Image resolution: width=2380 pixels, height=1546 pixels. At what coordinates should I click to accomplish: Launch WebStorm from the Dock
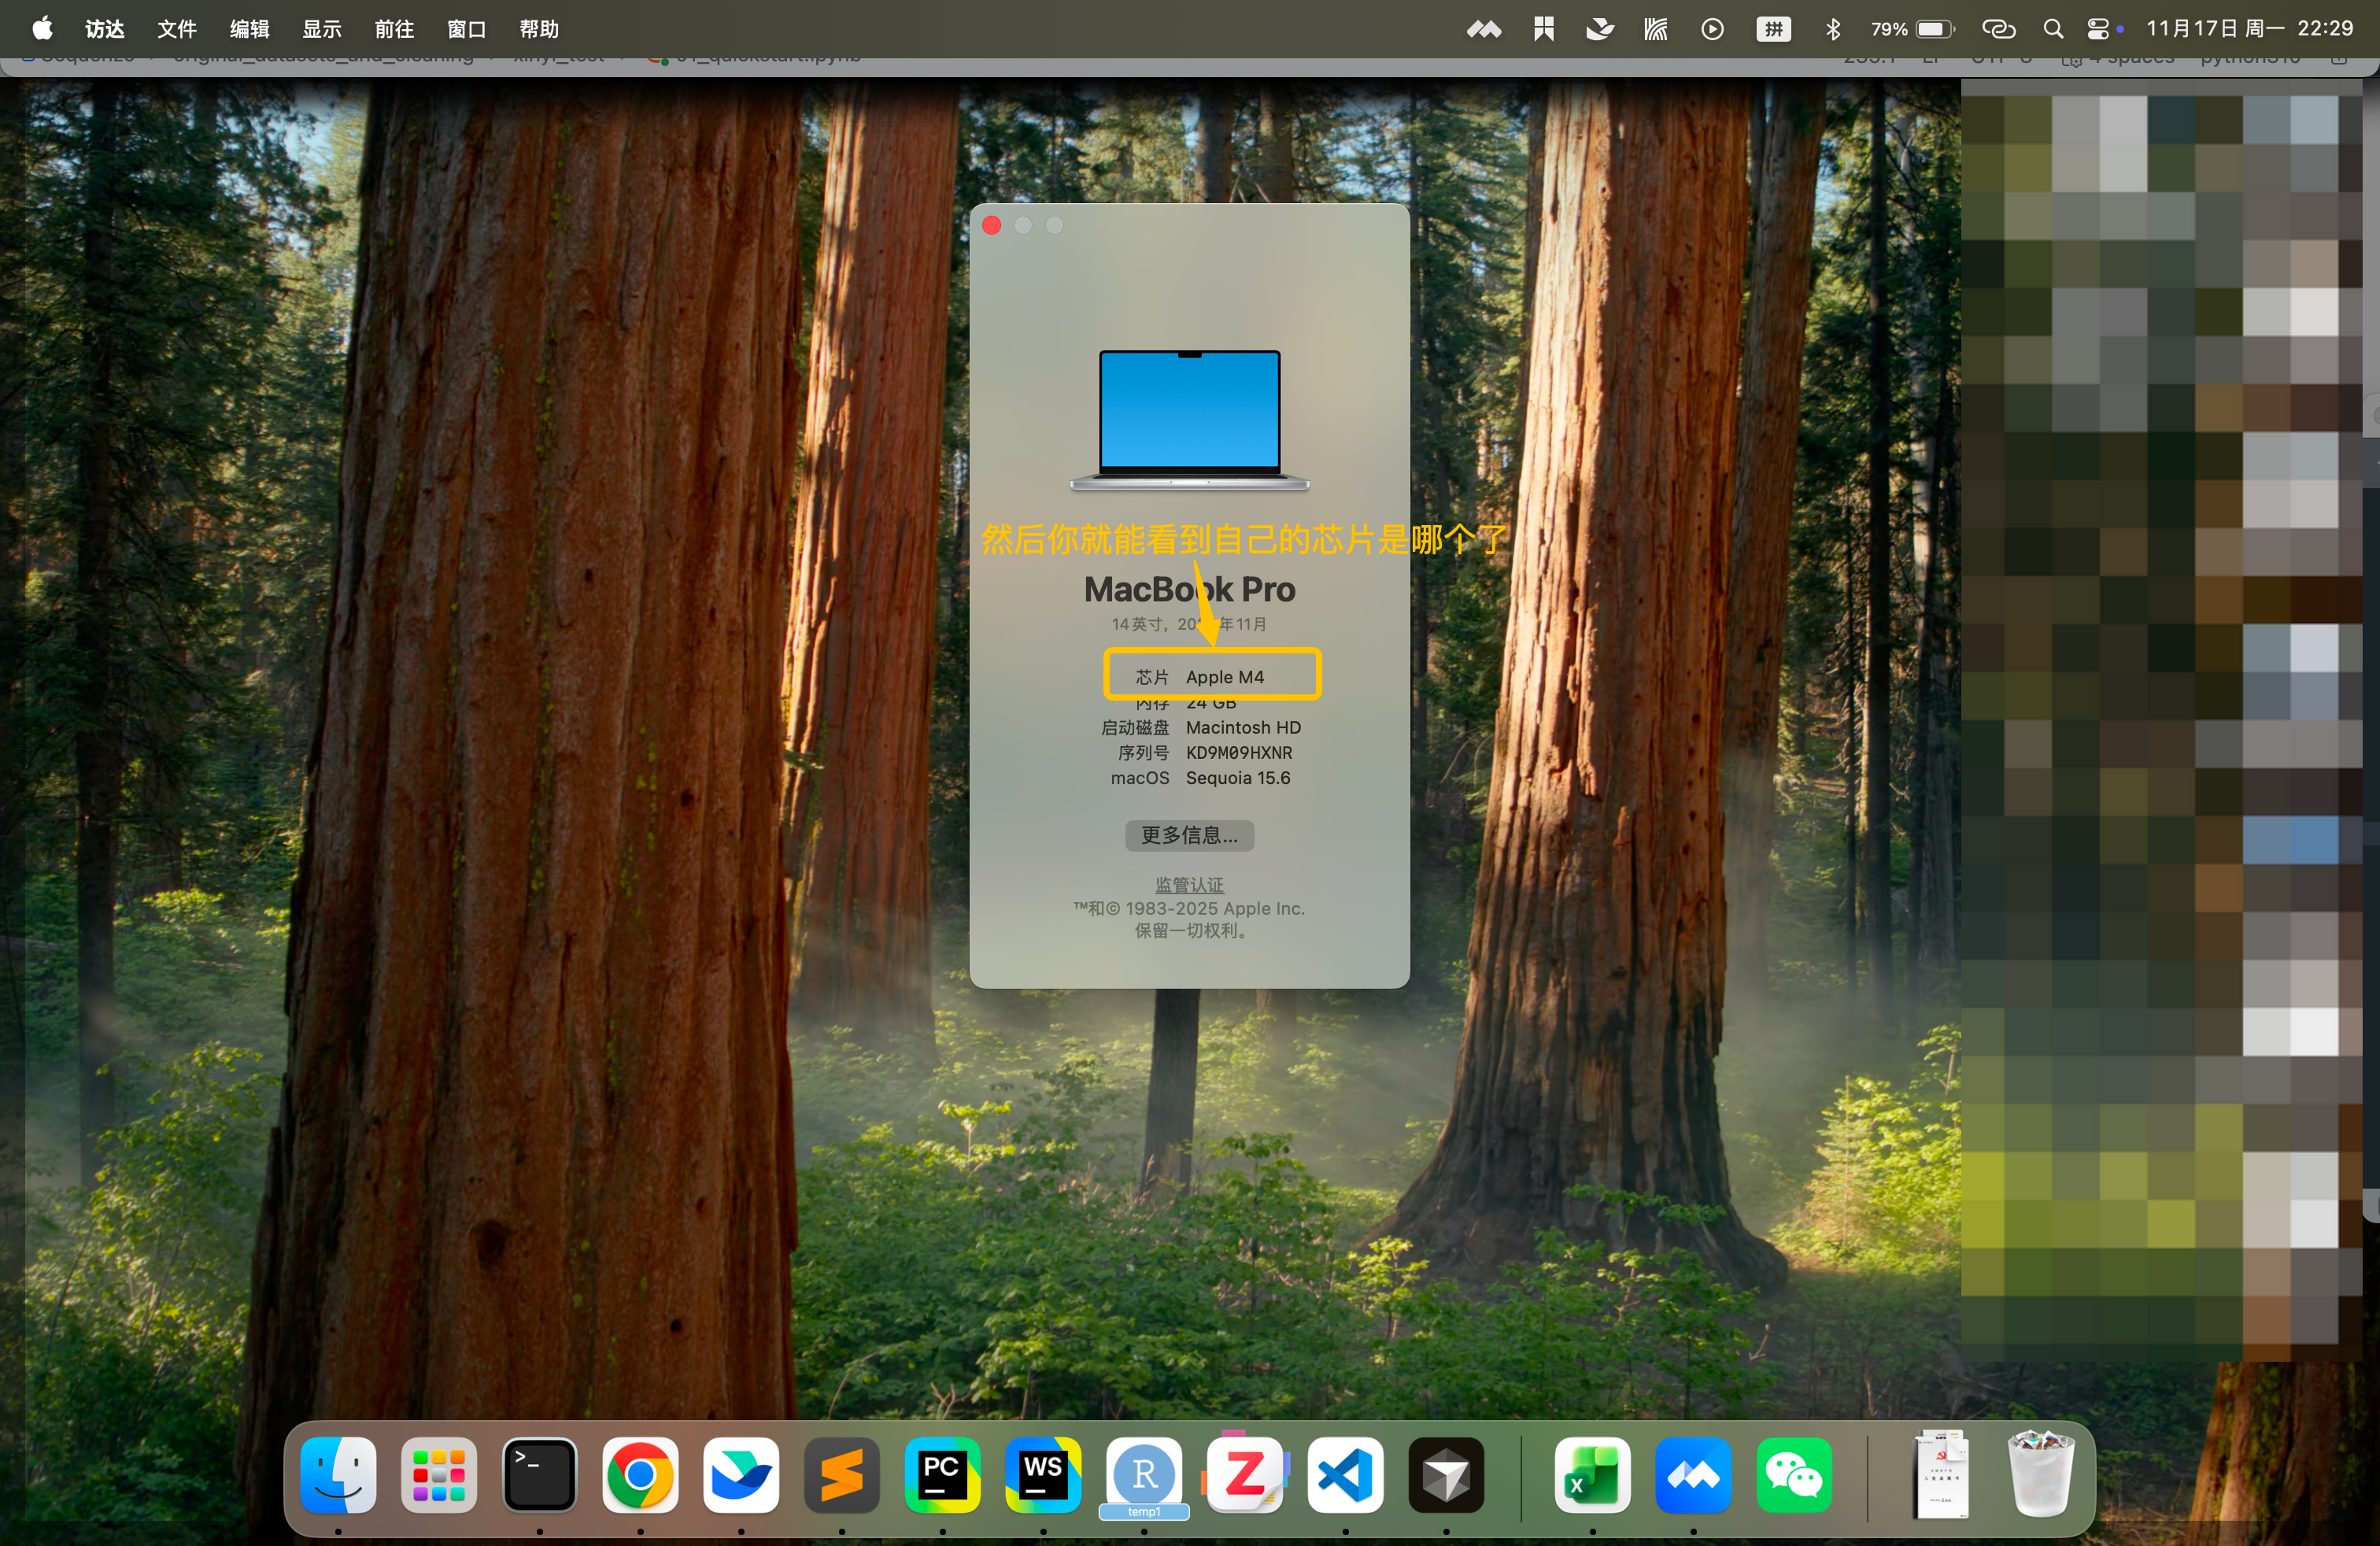[x=1043, y=1475]
